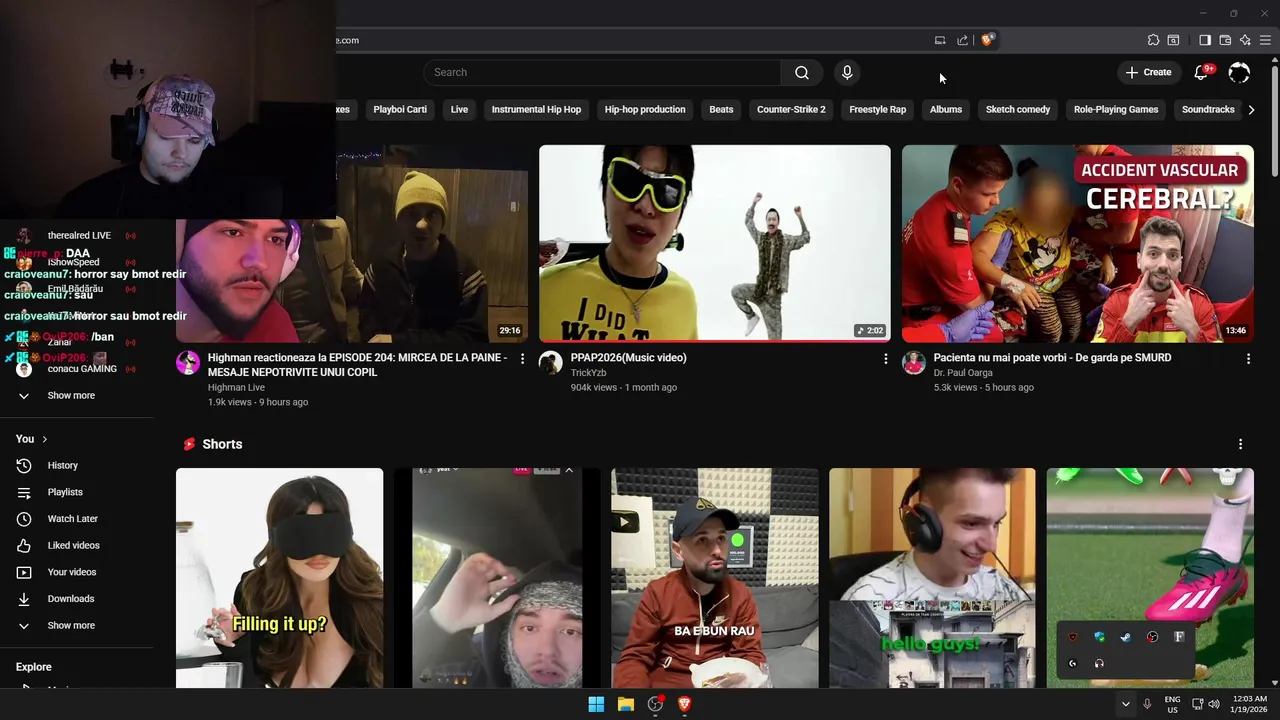Toggle the Brave sidebar panel icon

(x=1205, y=40)
